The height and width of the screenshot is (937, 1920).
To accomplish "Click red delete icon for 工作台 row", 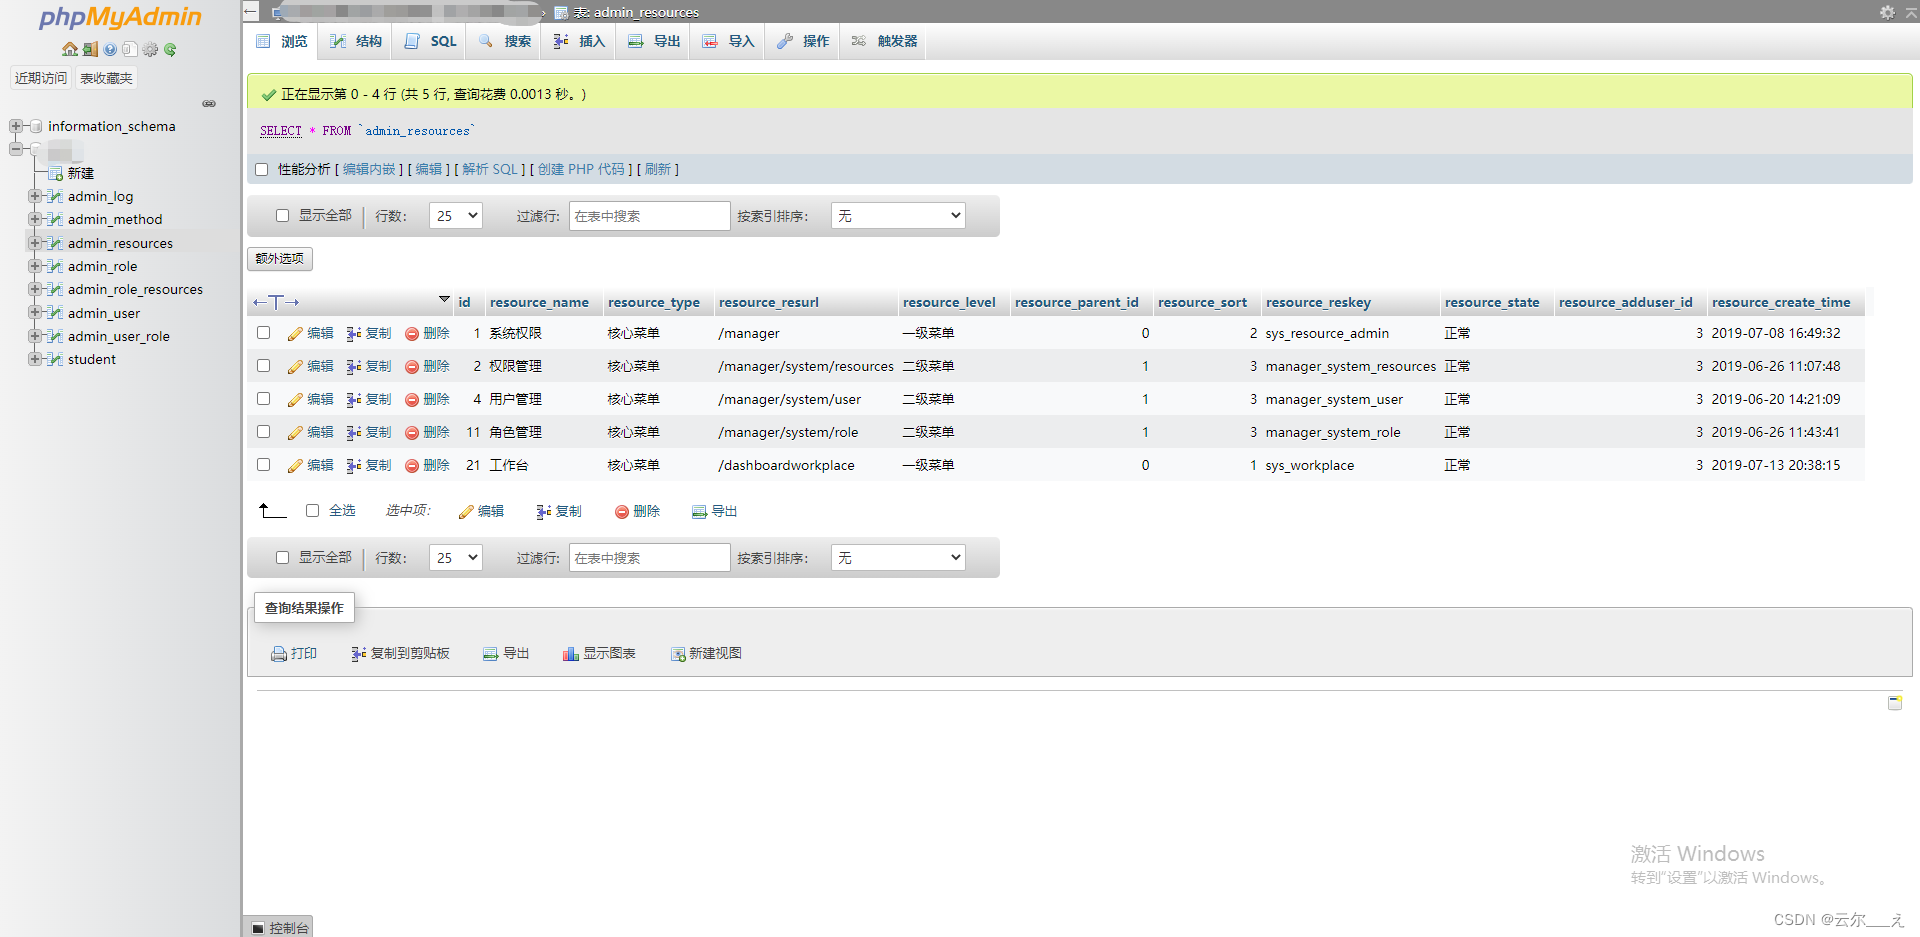I will [x=412, y=466].
